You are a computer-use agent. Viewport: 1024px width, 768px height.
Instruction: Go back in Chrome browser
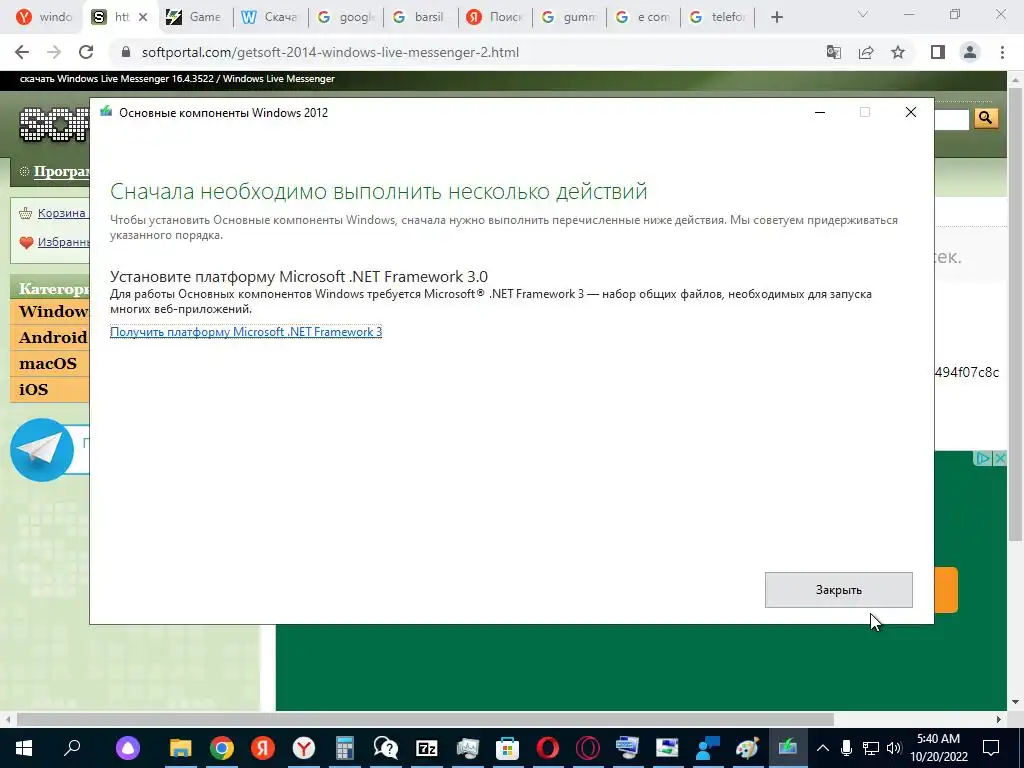coord(22,52)
